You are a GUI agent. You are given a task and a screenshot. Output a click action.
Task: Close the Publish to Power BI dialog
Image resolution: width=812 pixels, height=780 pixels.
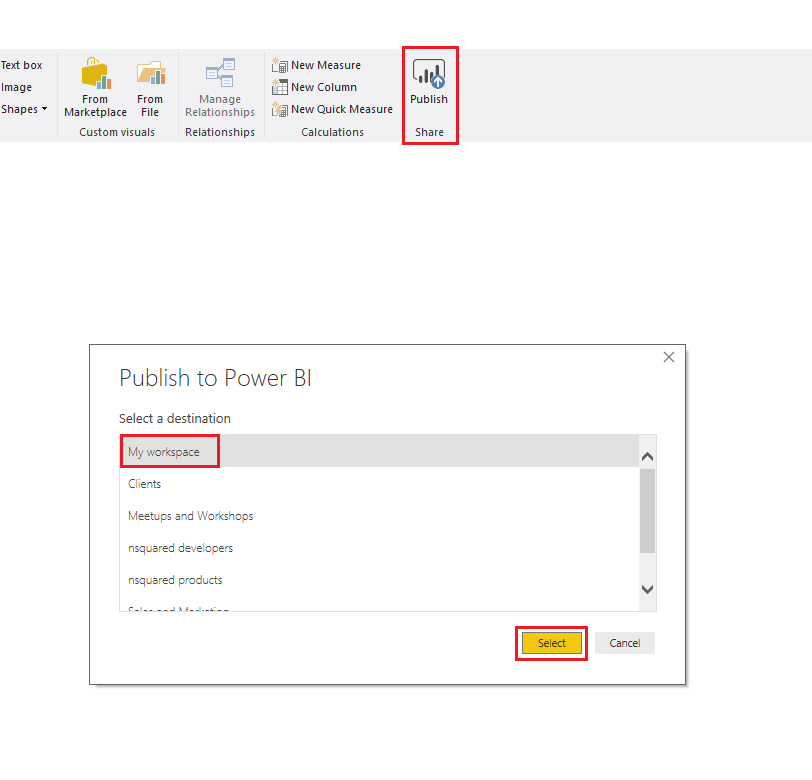tap(668, 357)
